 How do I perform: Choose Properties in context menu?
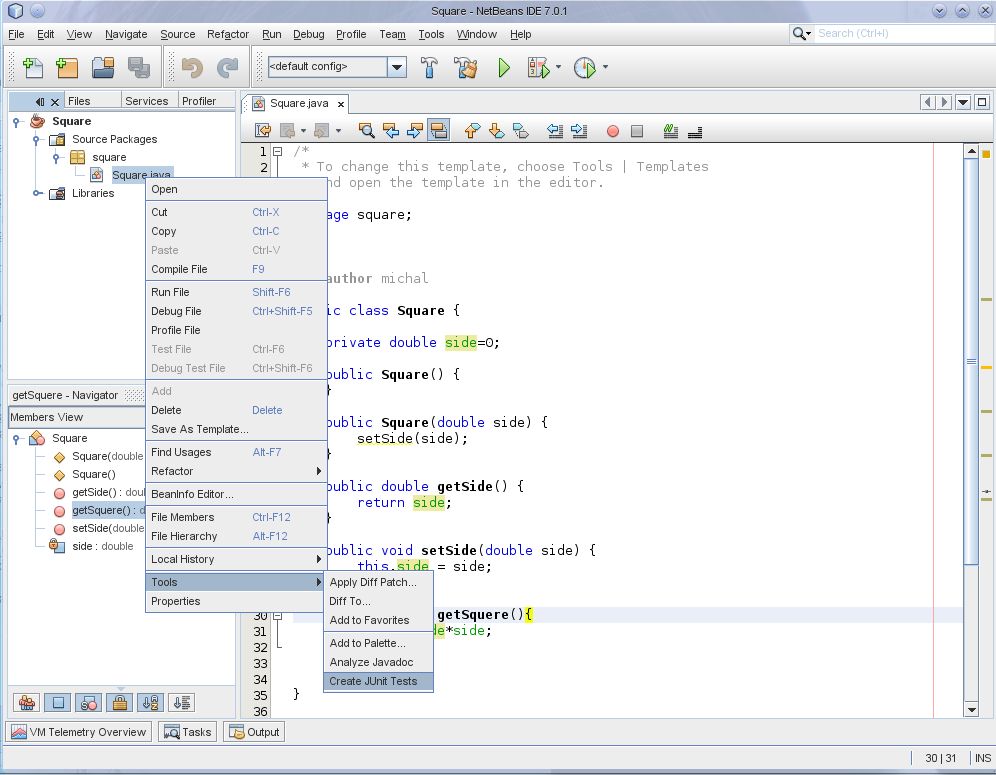(236, 601)
